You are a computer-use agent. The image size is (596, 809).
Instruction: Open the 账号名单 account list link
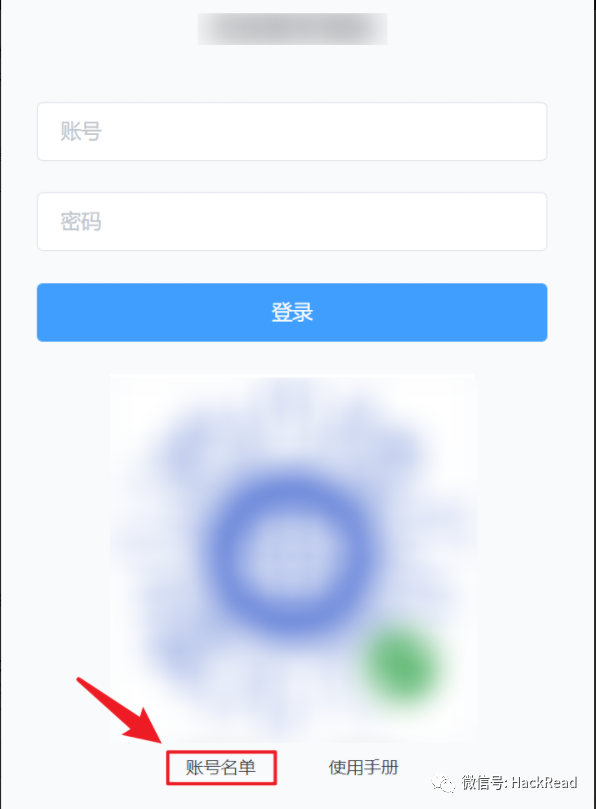[221, 768]
